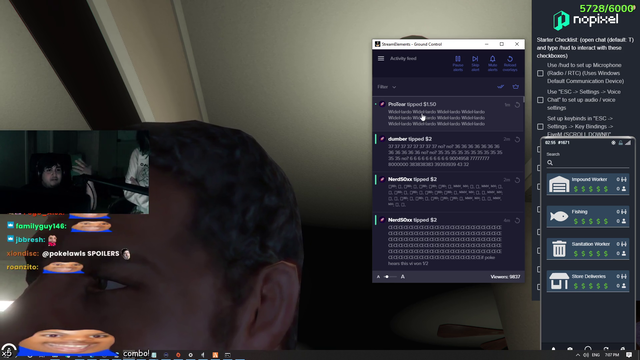Adjust the activity feed font size slider

pos(390,277)
